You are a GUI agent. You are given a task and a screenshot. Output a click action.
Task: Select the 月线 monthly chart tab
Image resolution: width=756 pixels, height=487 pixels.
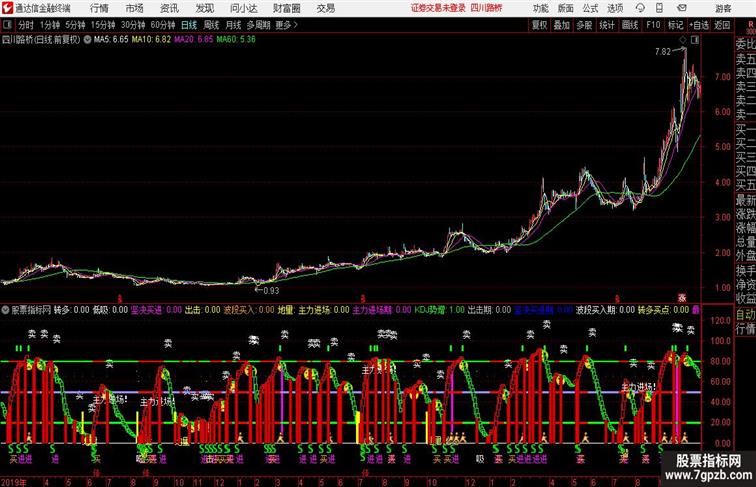(233, 25)
